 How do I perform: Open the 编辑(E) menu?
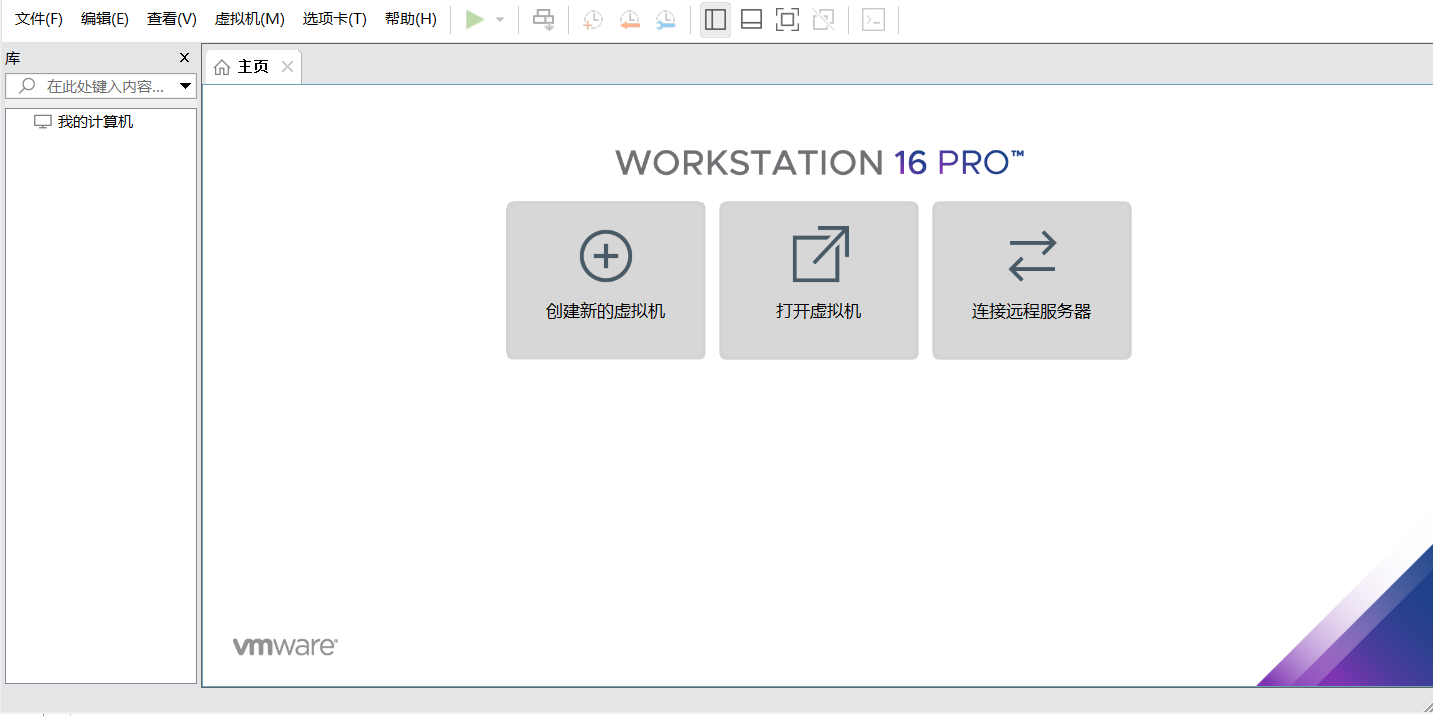pos(105,19)
